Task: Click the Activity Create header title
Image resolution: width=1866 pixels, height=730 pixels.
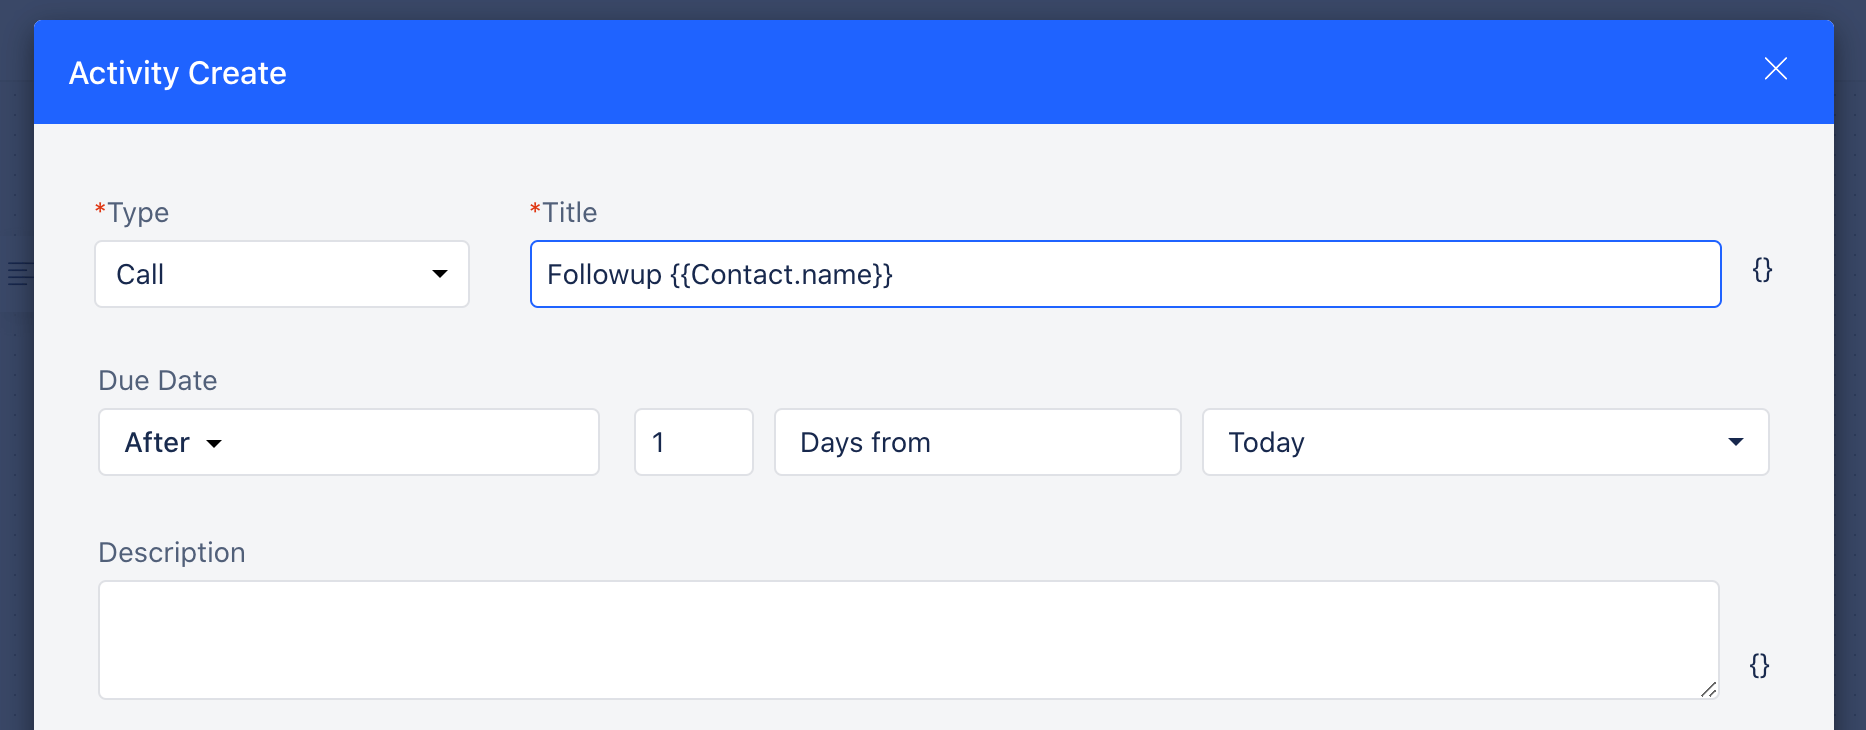Action: pyautogui.click(x=178, y=73)
